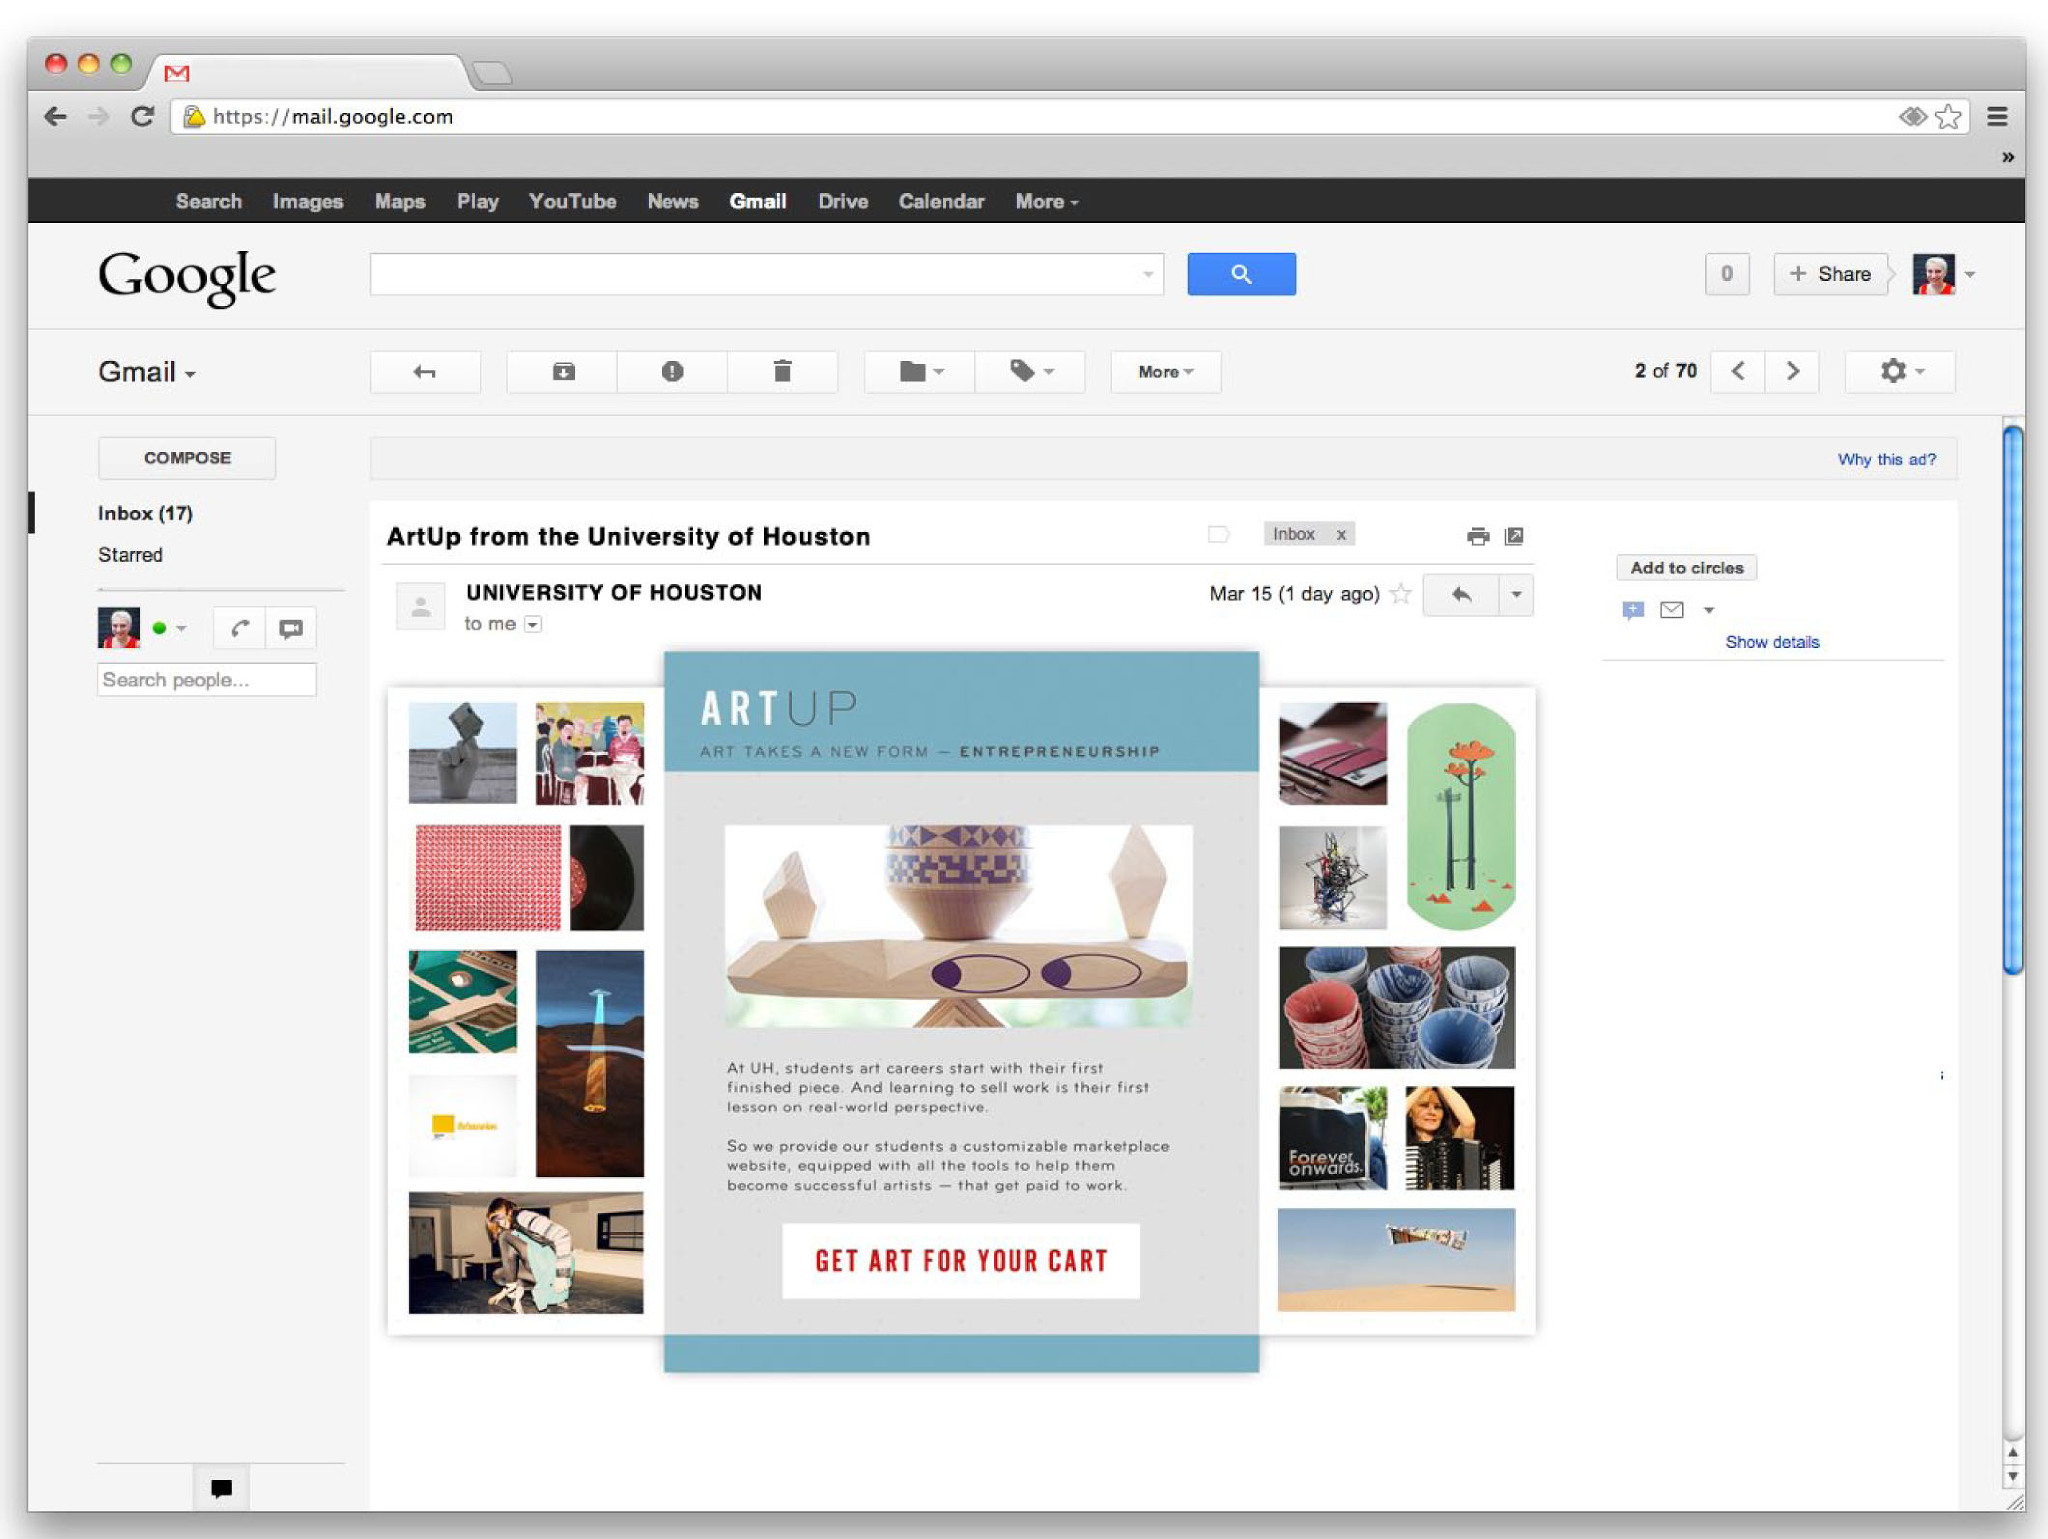
Task: Expand the 'to me' recipient details
Action: pos(533,625)
